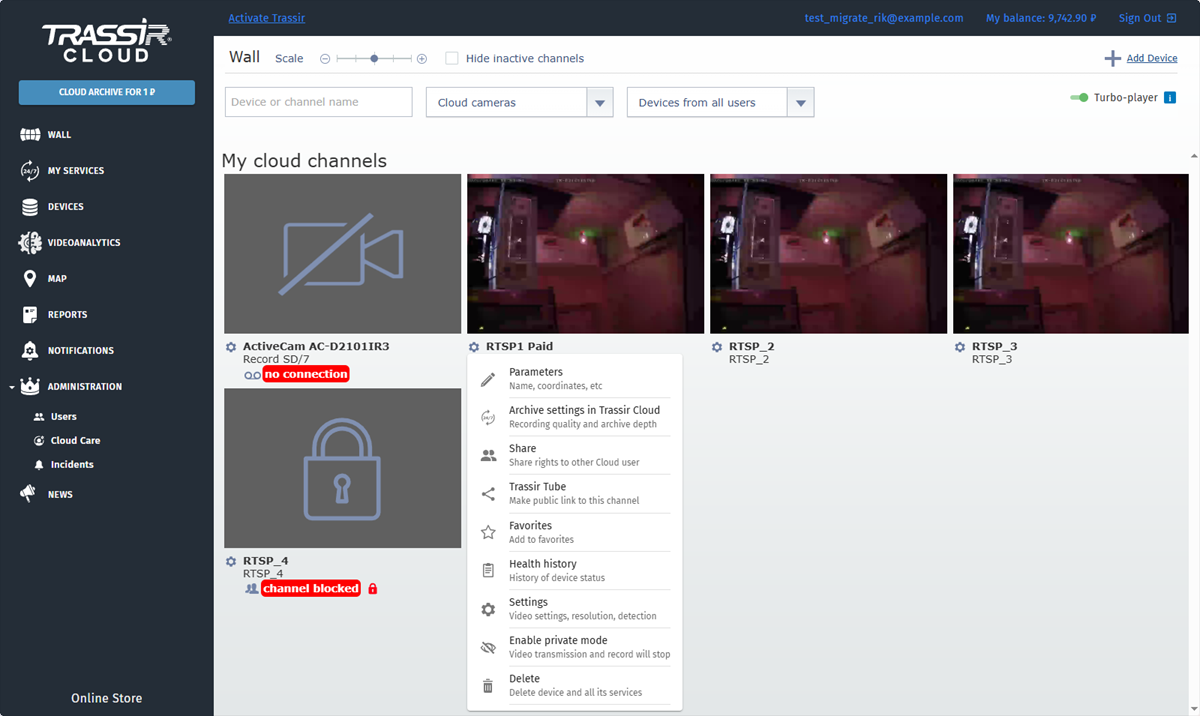
Task: Click the scale zoom-out minus icon
Action: pyautogui.click(x=325, y=59)
